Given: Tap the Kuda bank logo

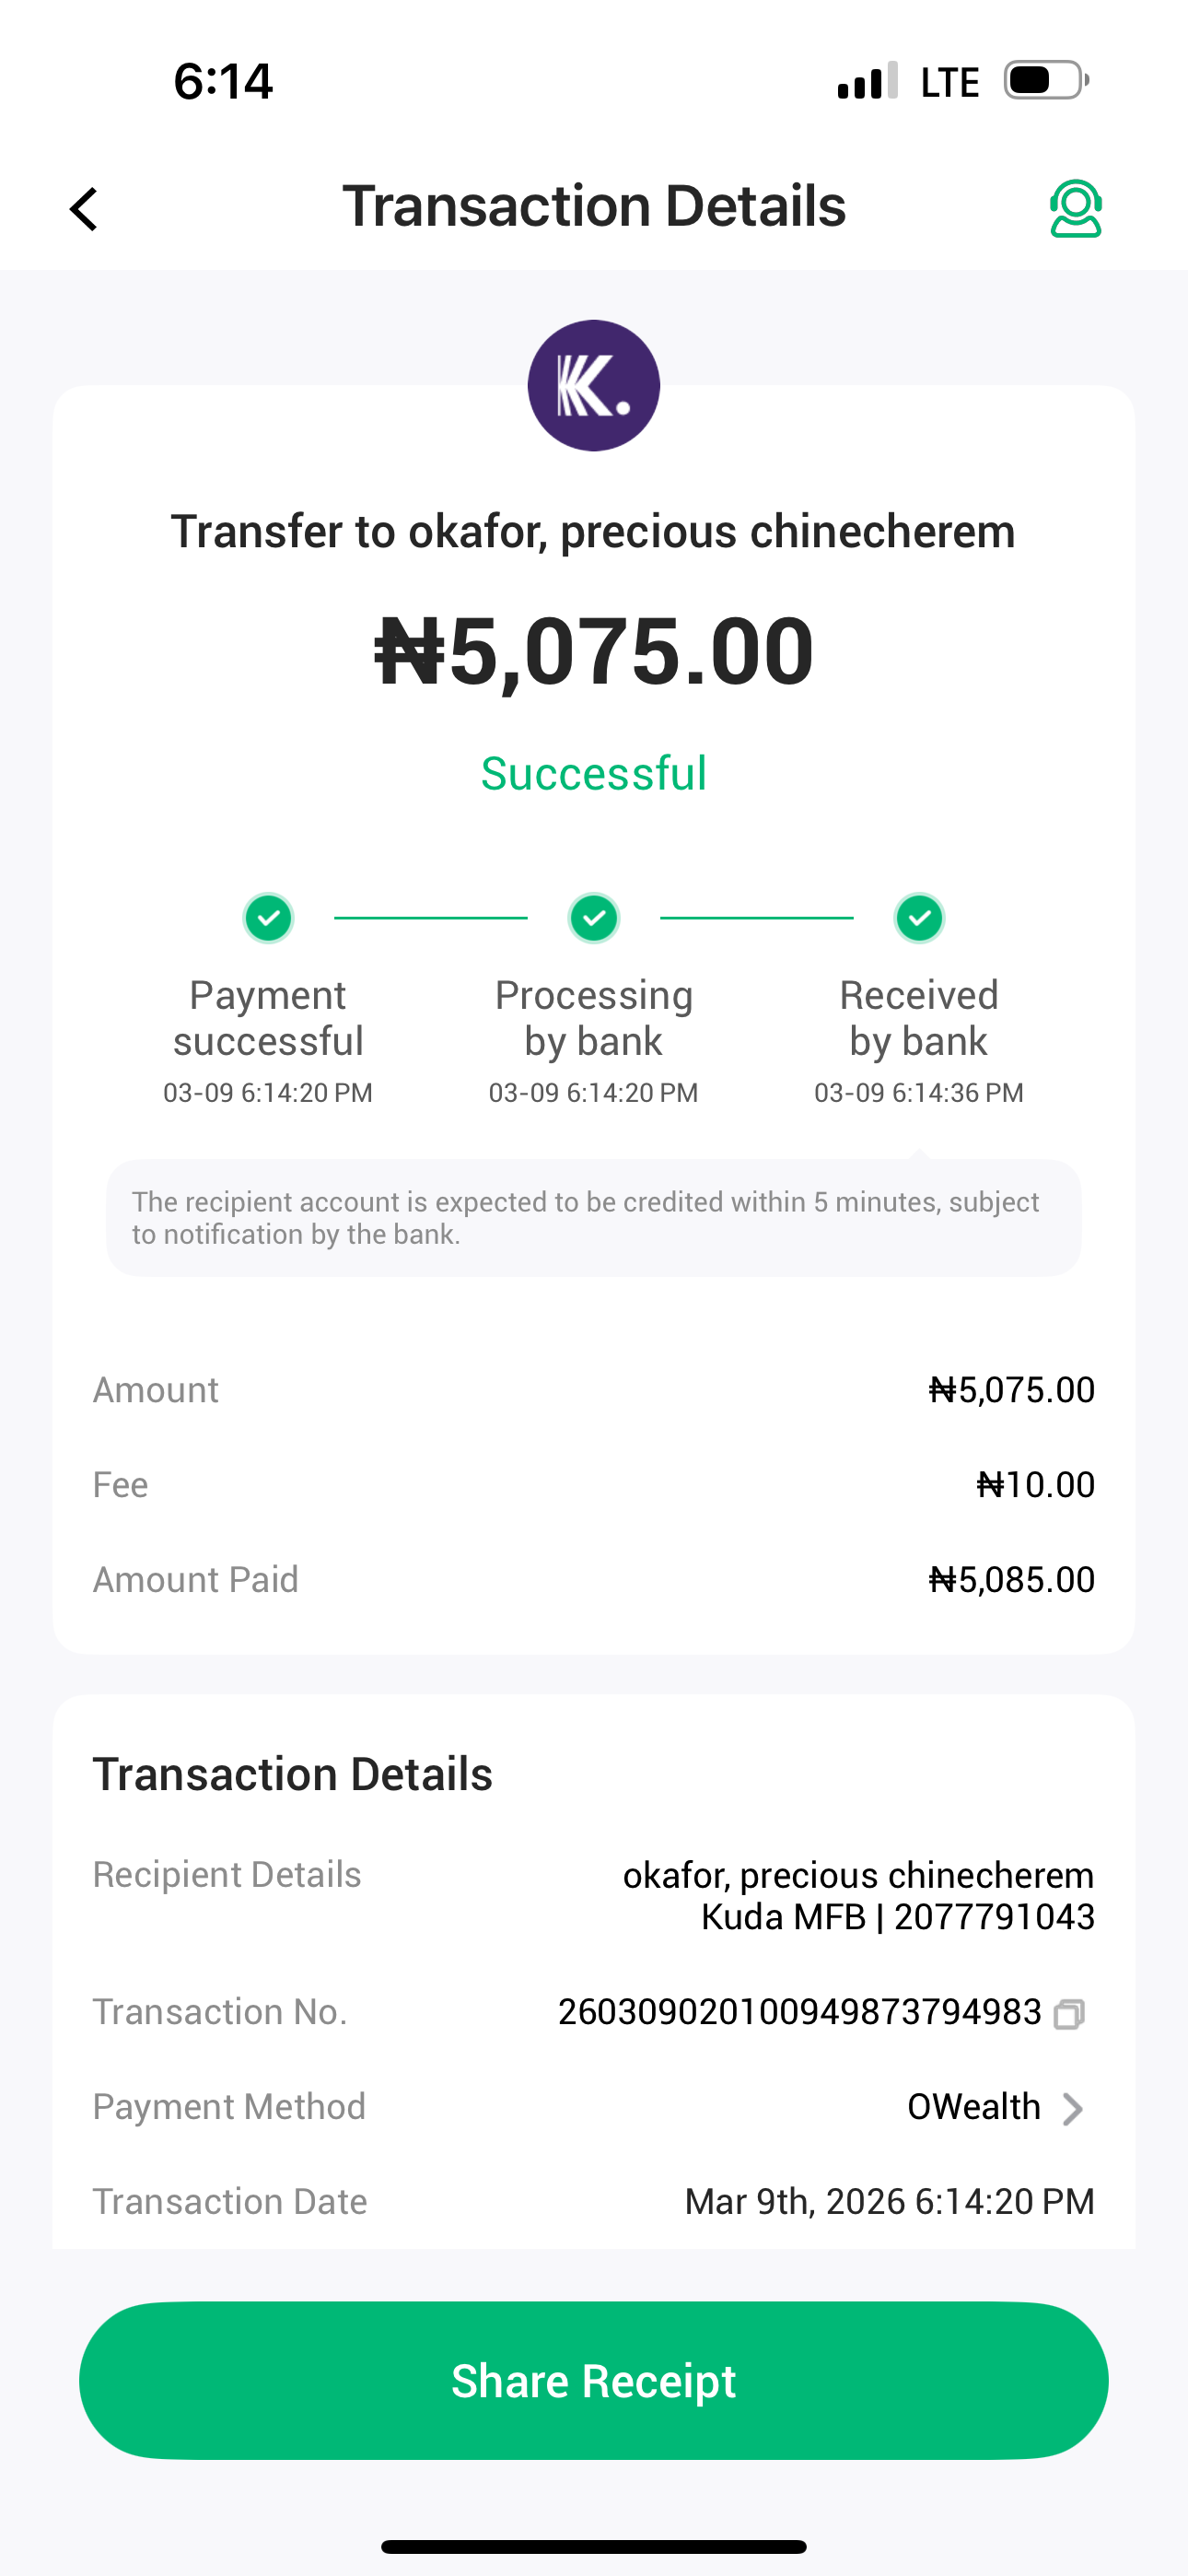Looking at the screenshot, I should click(x=594, y=386).
